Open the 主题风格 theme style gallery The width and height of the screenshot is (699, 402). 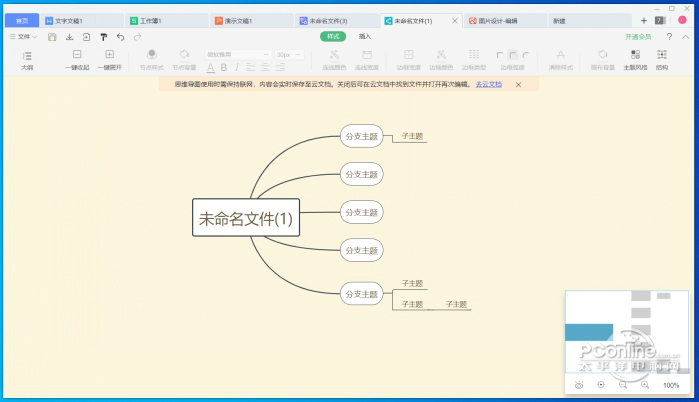(x=635, y=61)
